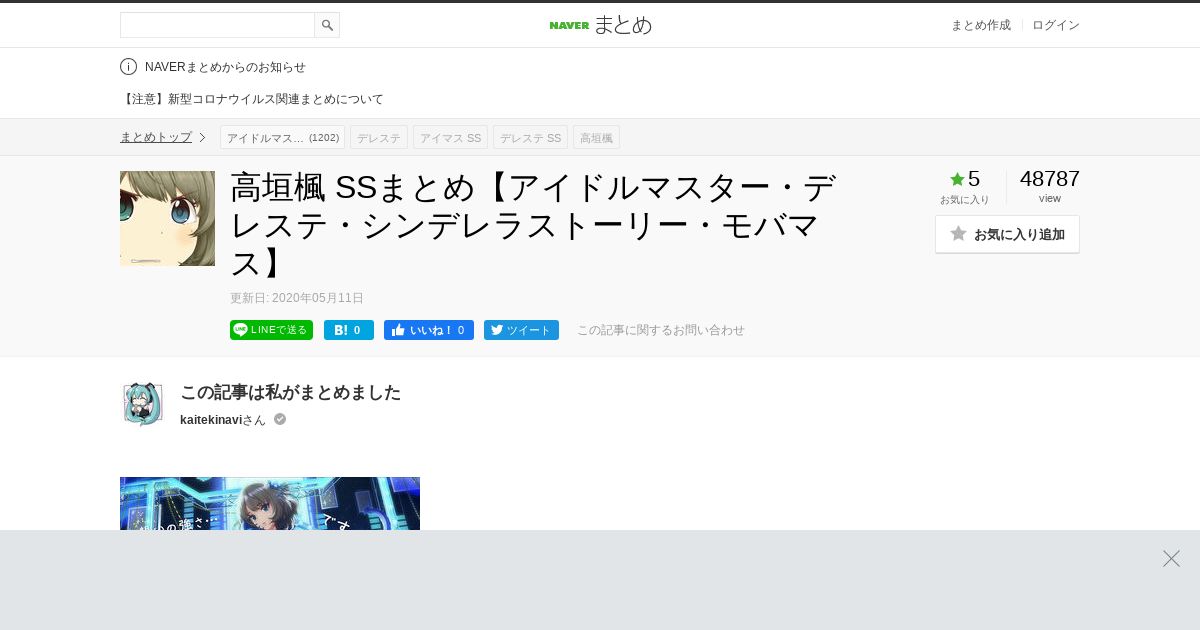
Task: Open kaitekinavi user profile link
Action: pos(210,420)
